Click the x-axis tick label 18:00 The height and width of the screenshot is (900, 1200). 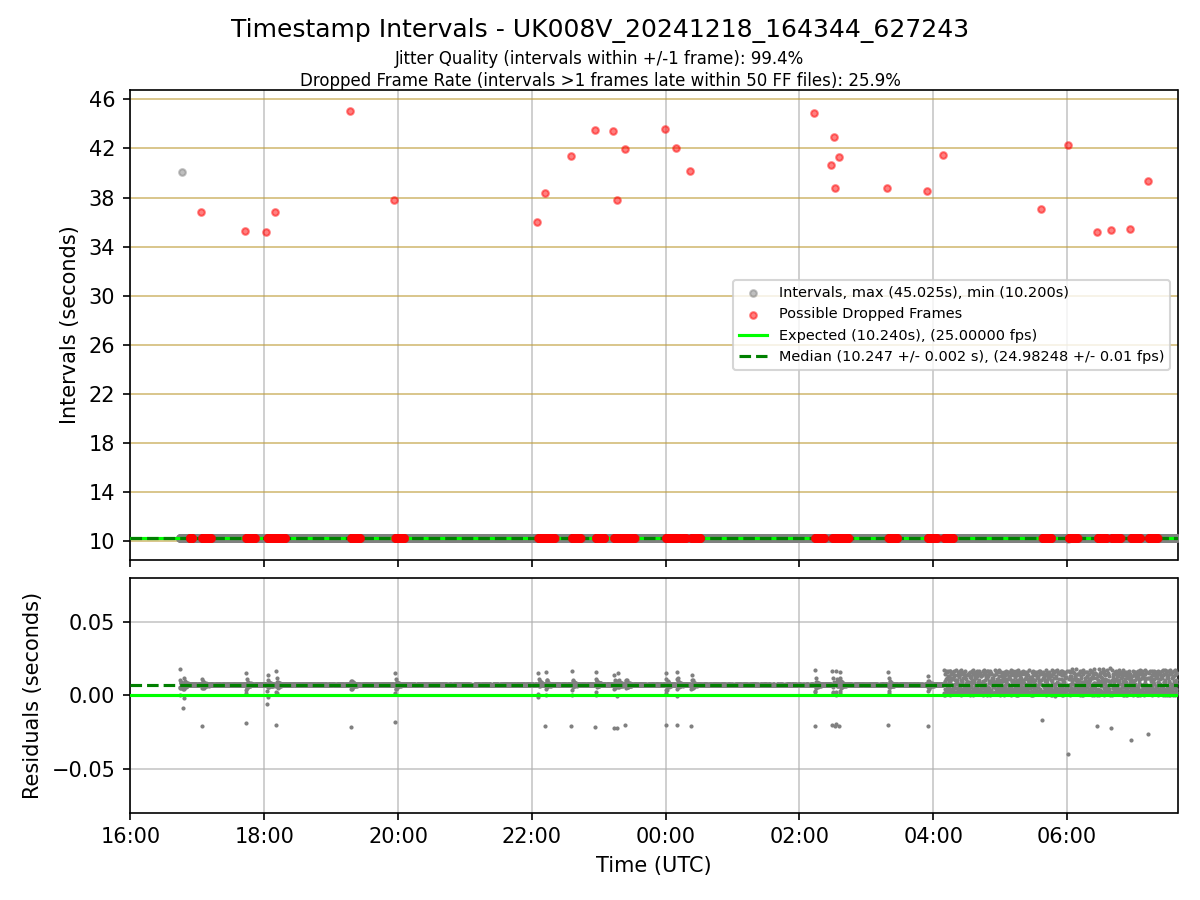[x=264, y=834]
